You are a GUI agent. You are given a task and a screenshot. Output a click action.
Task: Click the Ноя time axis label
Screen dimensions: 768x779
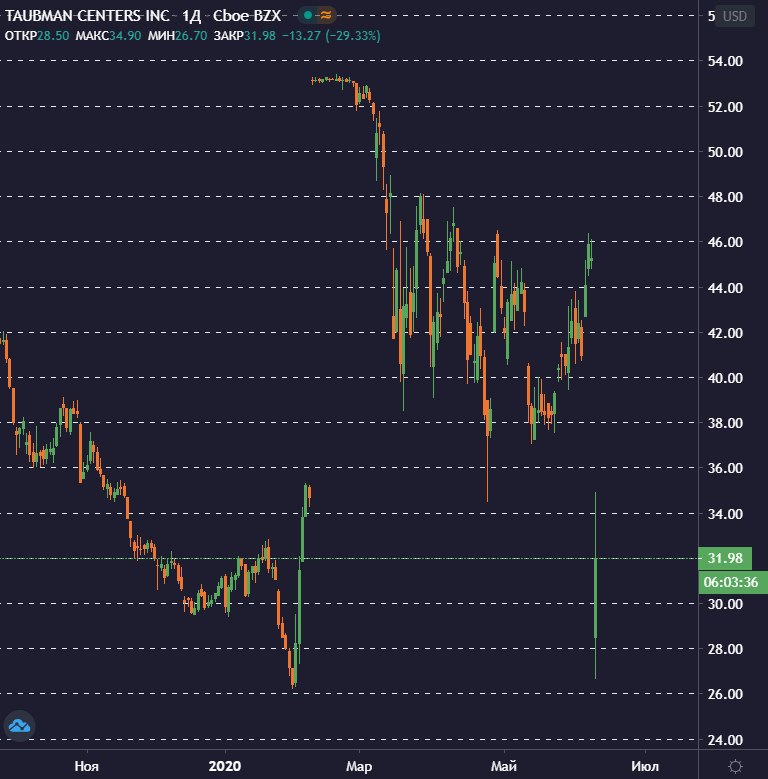(87, 766)
